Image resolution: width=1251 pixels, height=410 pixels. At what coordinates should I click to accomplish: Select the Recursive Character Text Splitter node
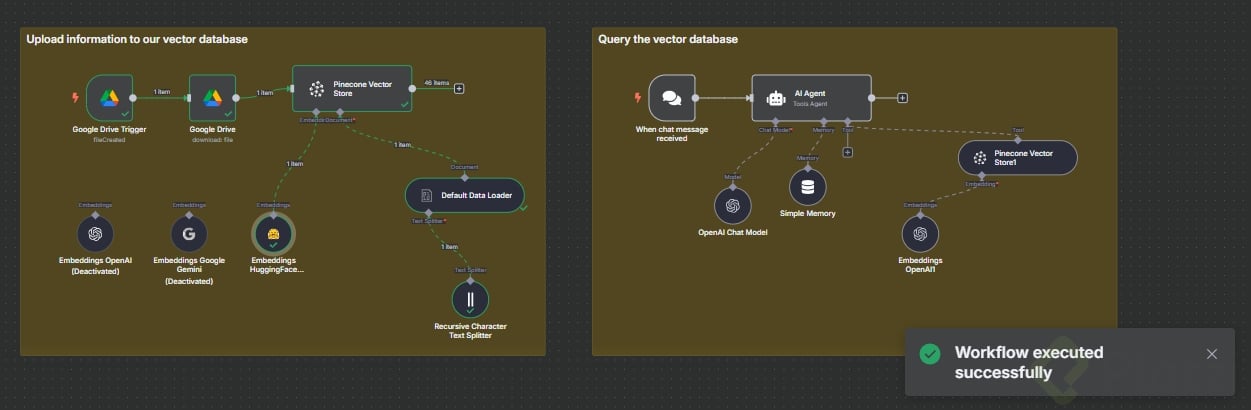(x=470, y=299)
